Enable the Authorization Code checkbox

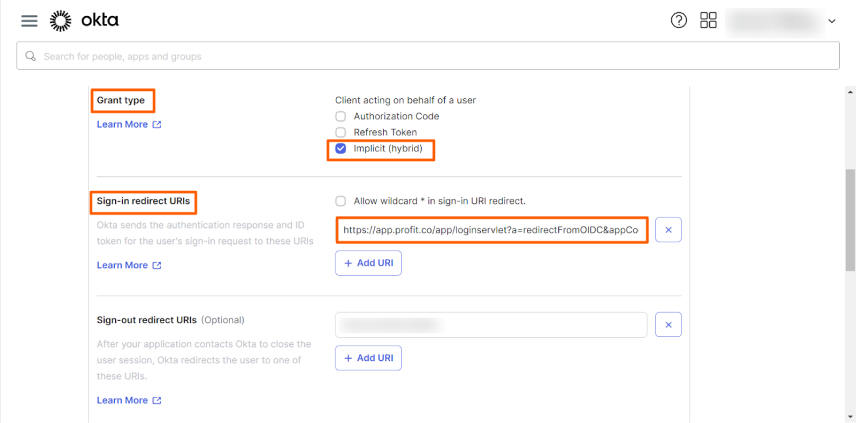(x=341, y=116)
